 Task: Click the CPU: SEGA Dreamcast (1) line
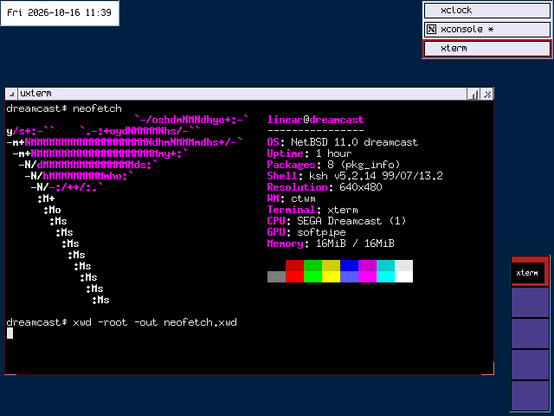click(336, 221)
